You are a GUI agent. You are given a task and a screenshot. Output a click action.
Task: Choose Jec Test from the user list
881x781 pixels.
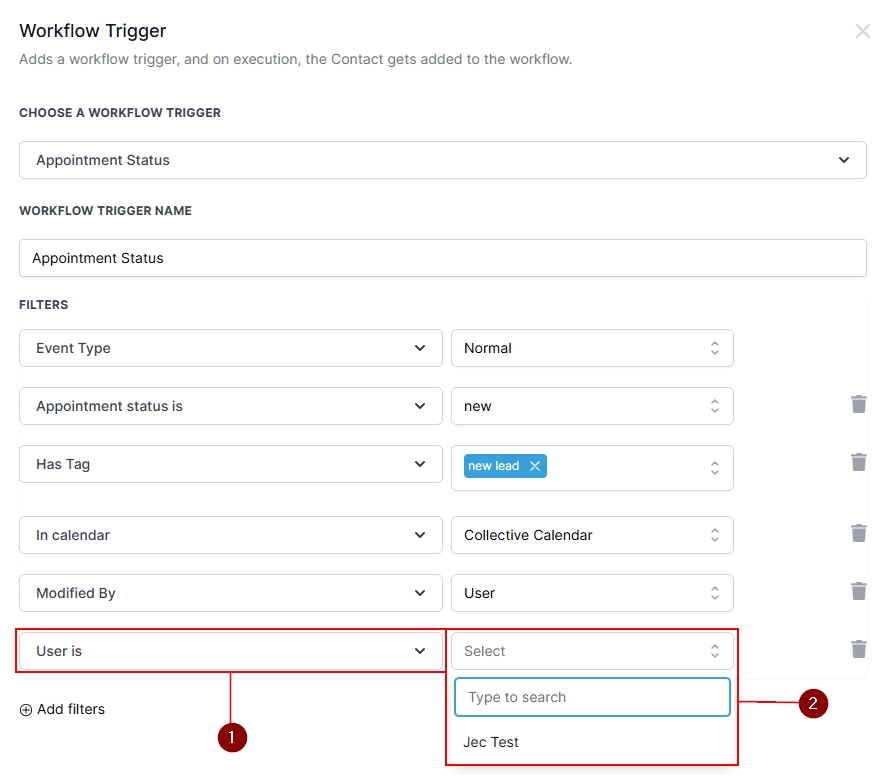(x=491, y=742)
